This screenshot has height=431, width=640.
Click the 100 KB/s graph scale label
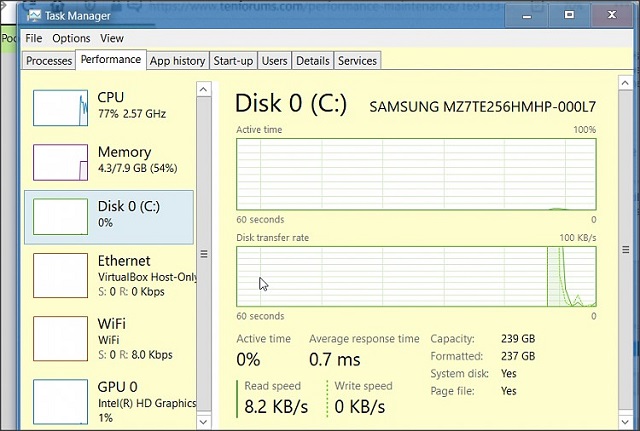[x=578, y=238]
